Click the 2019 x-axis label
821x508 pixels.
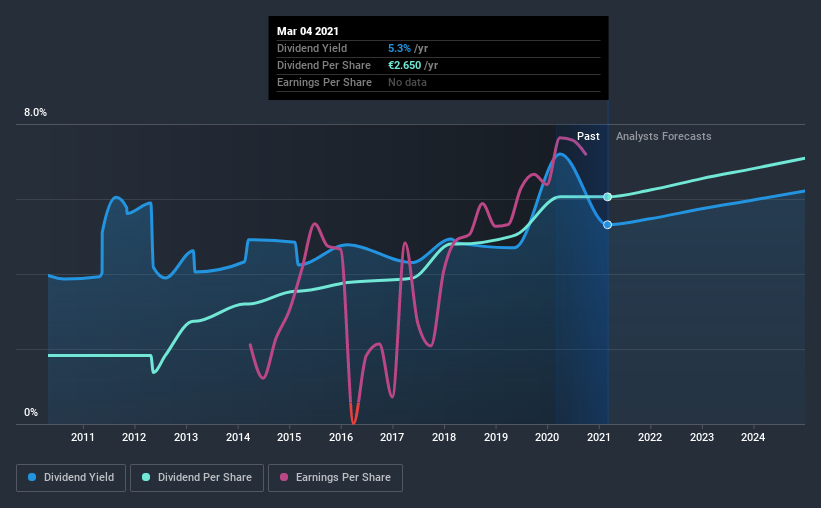(496, 437)
